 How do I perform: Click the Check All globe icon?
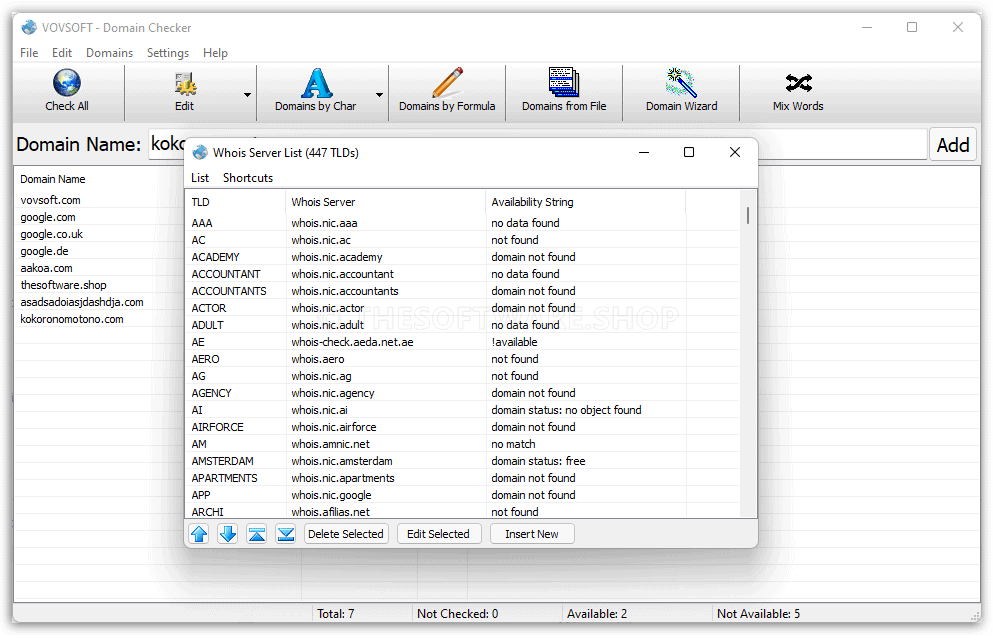pos(67,82)
